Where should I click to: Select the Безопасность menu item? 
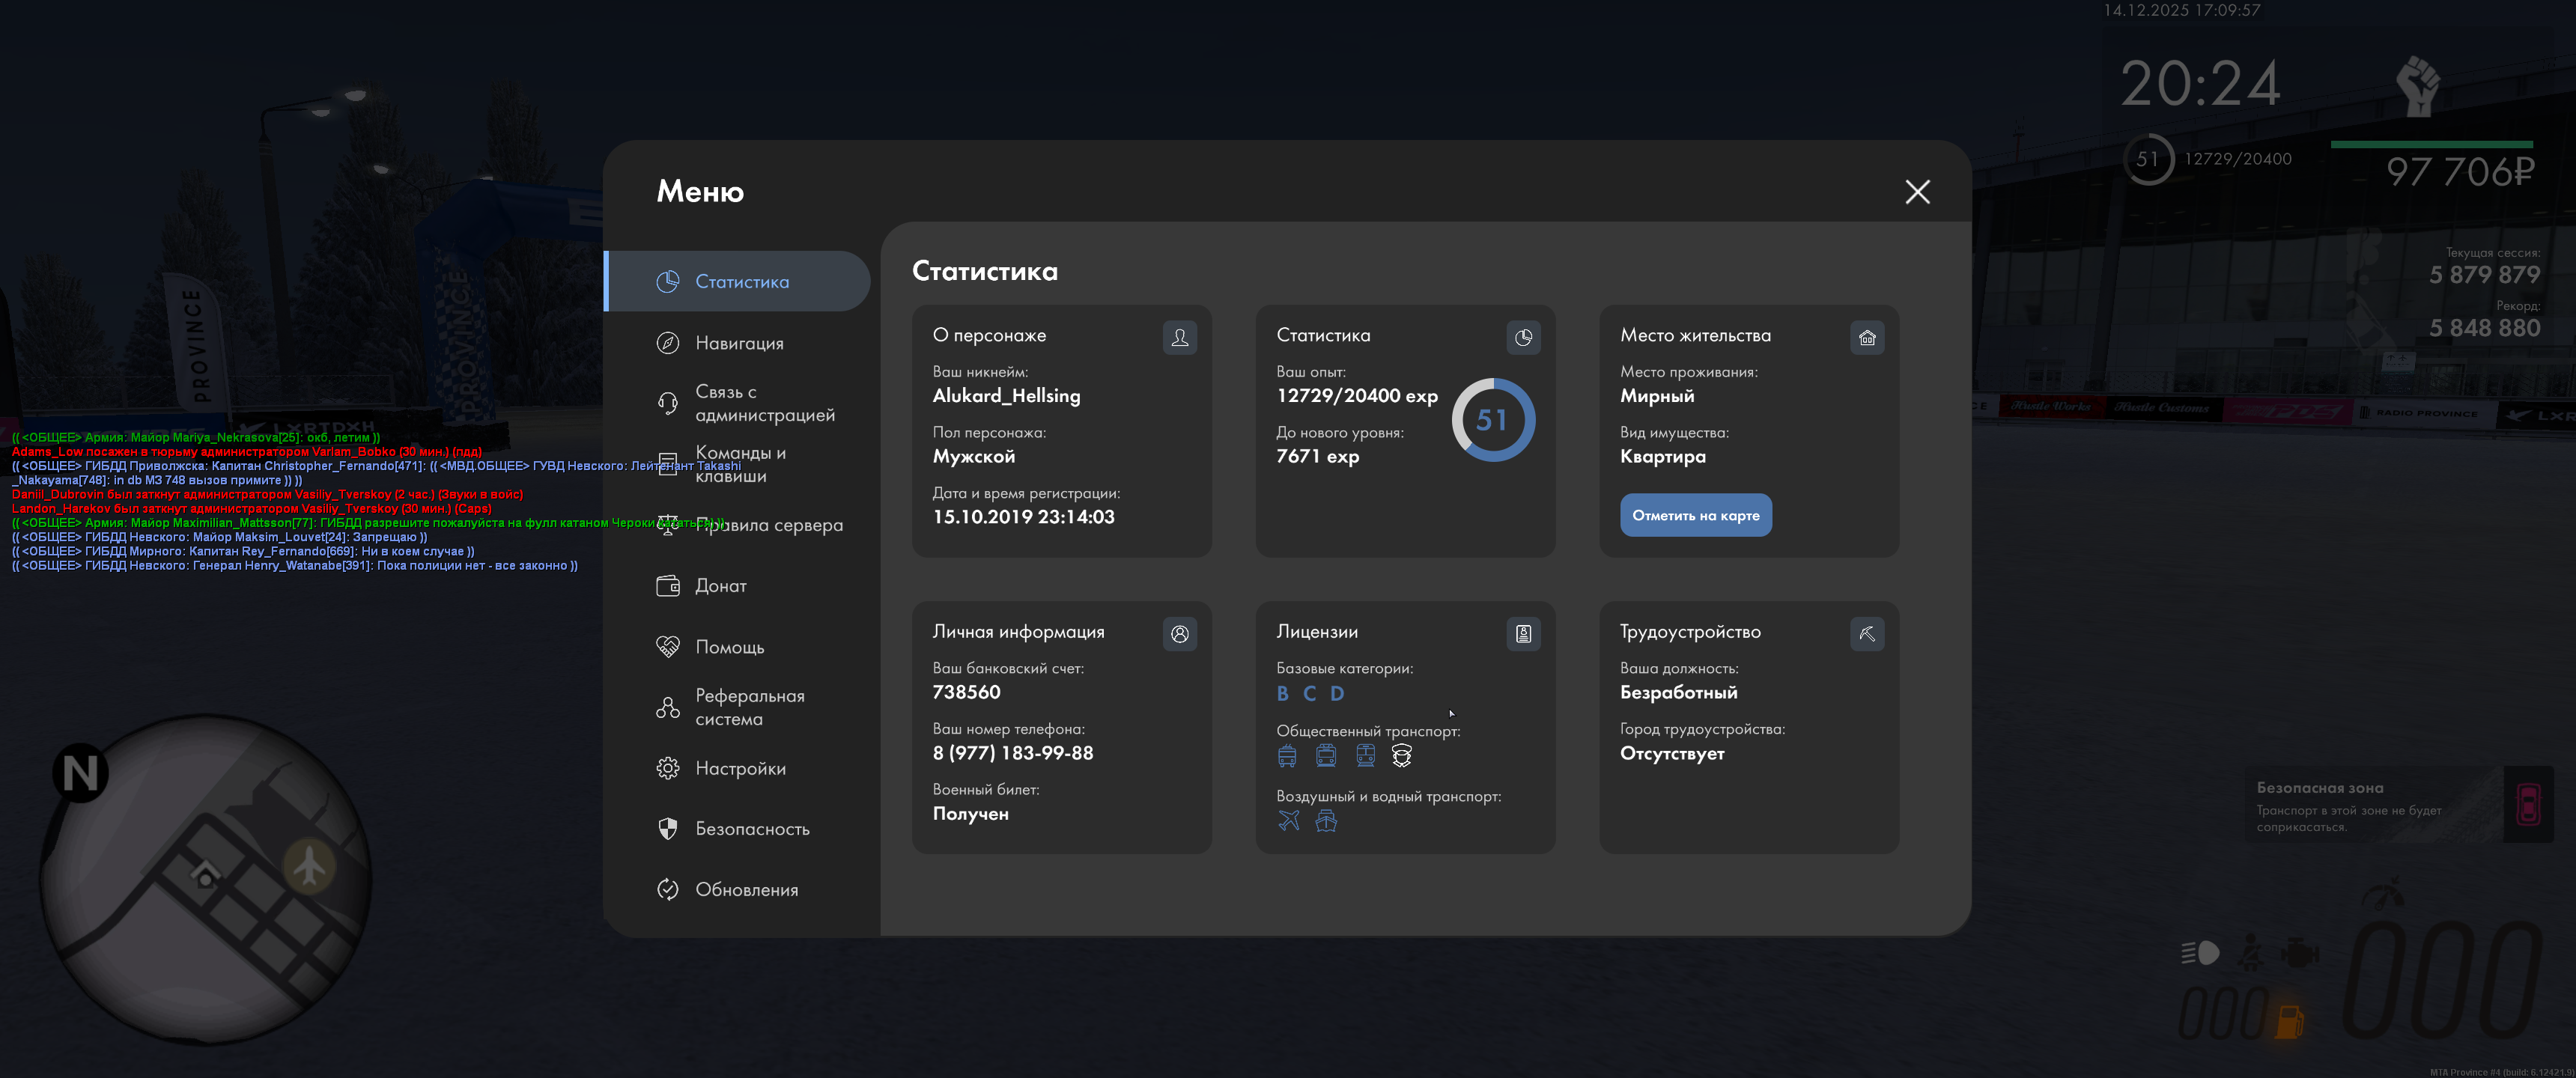(x=751, y=829)
